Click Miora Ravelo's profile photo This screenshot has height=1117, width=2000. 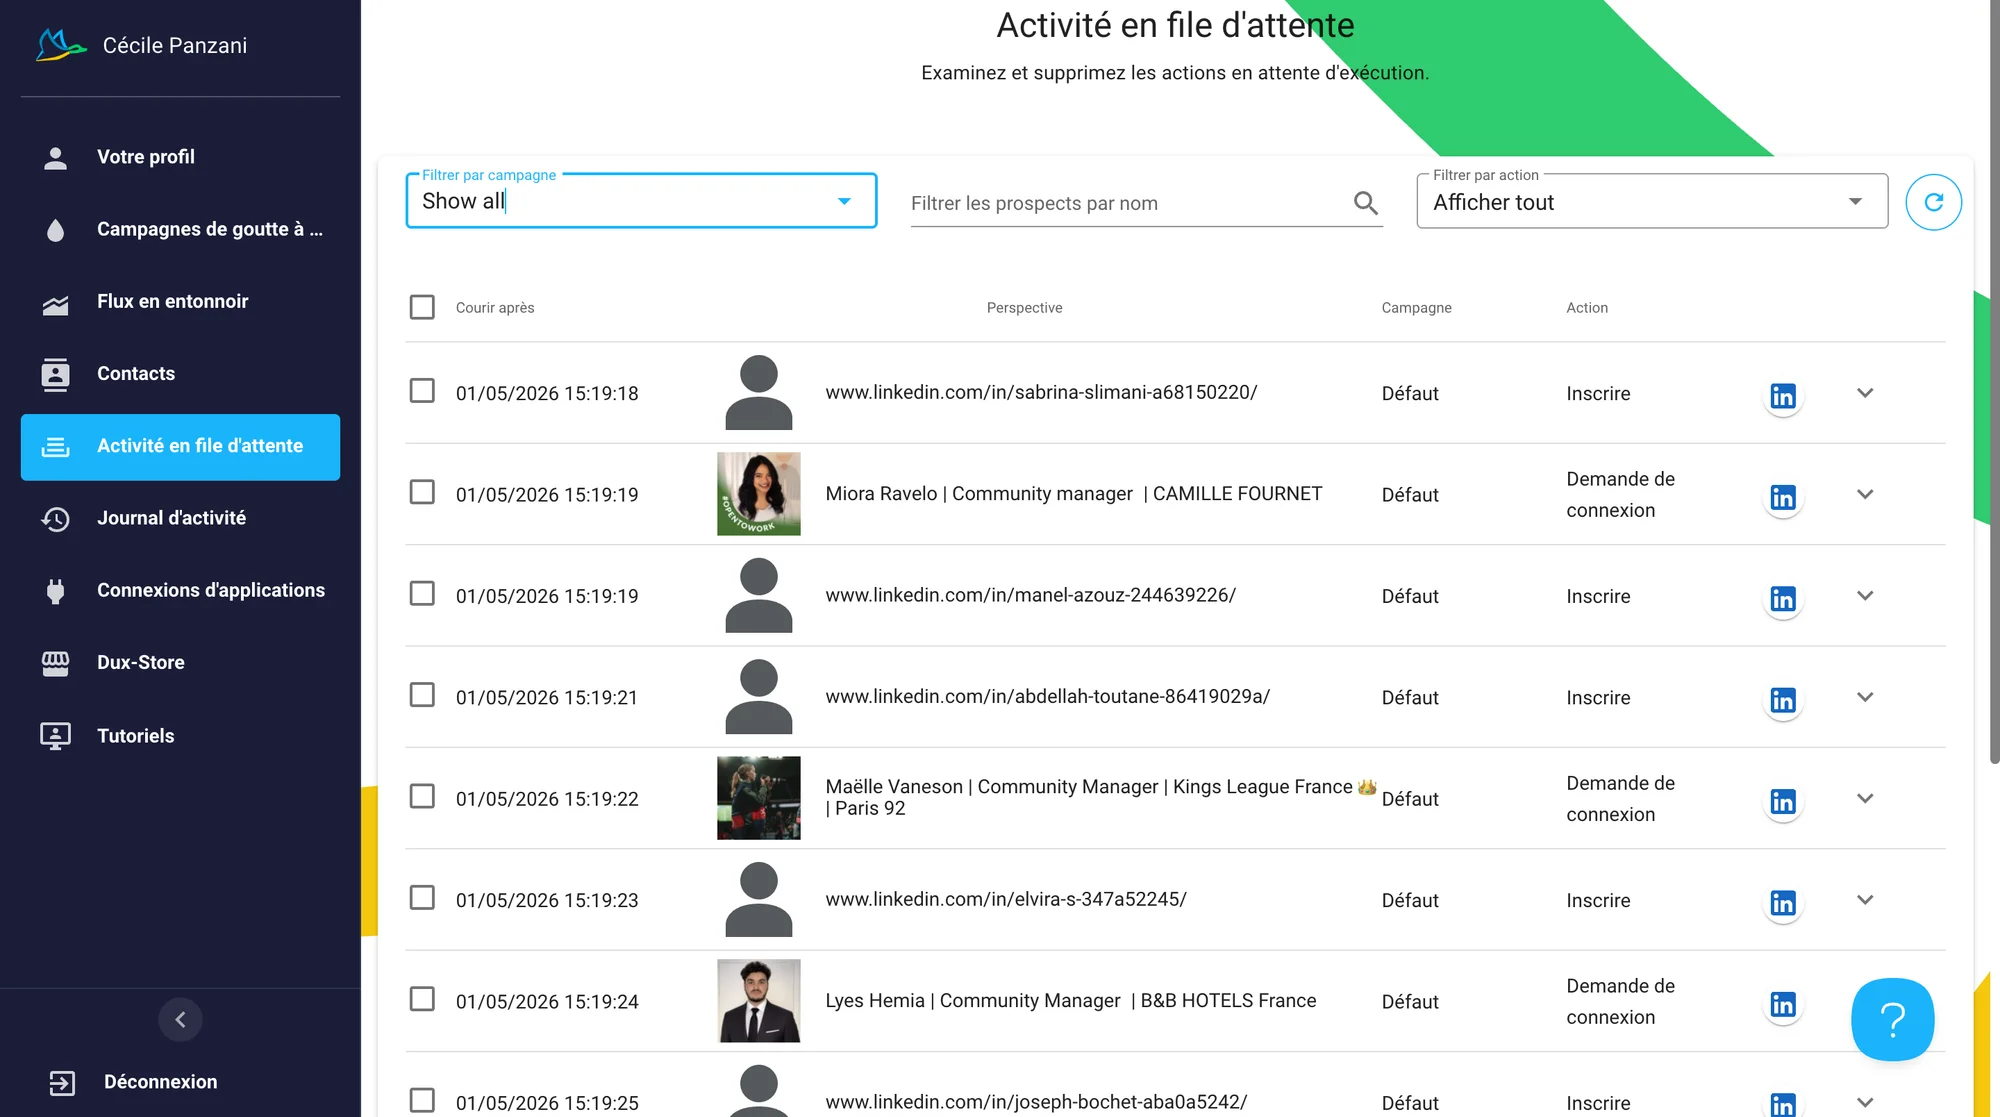(758, 494)
